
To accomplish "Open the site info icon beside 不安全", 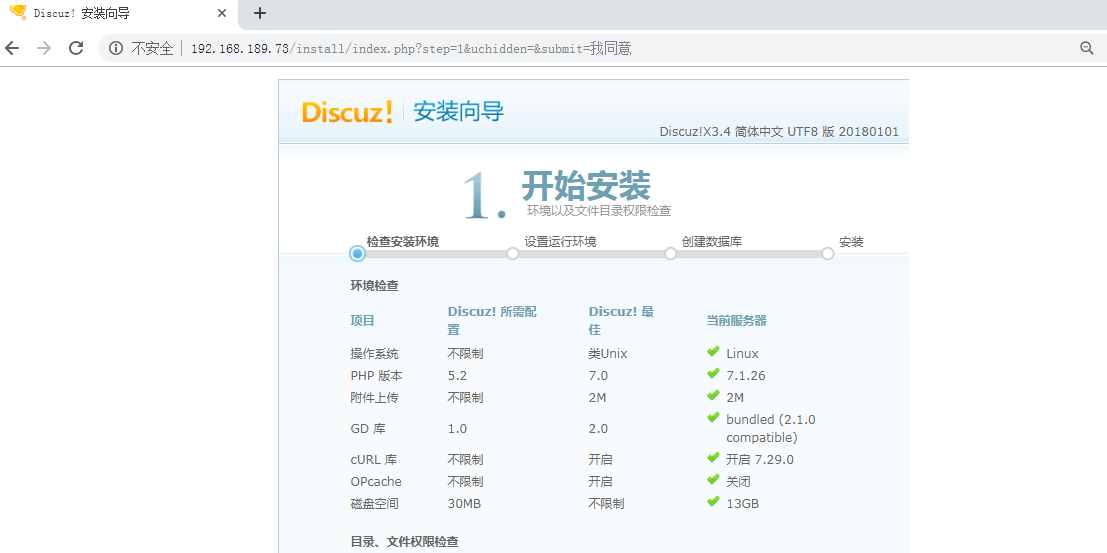I will tap(116, 48).
